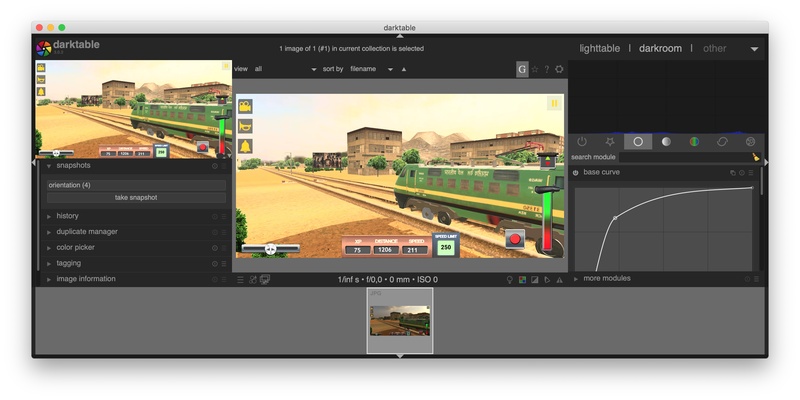Select the tone group half-shaded circle tab

(666, 142)
